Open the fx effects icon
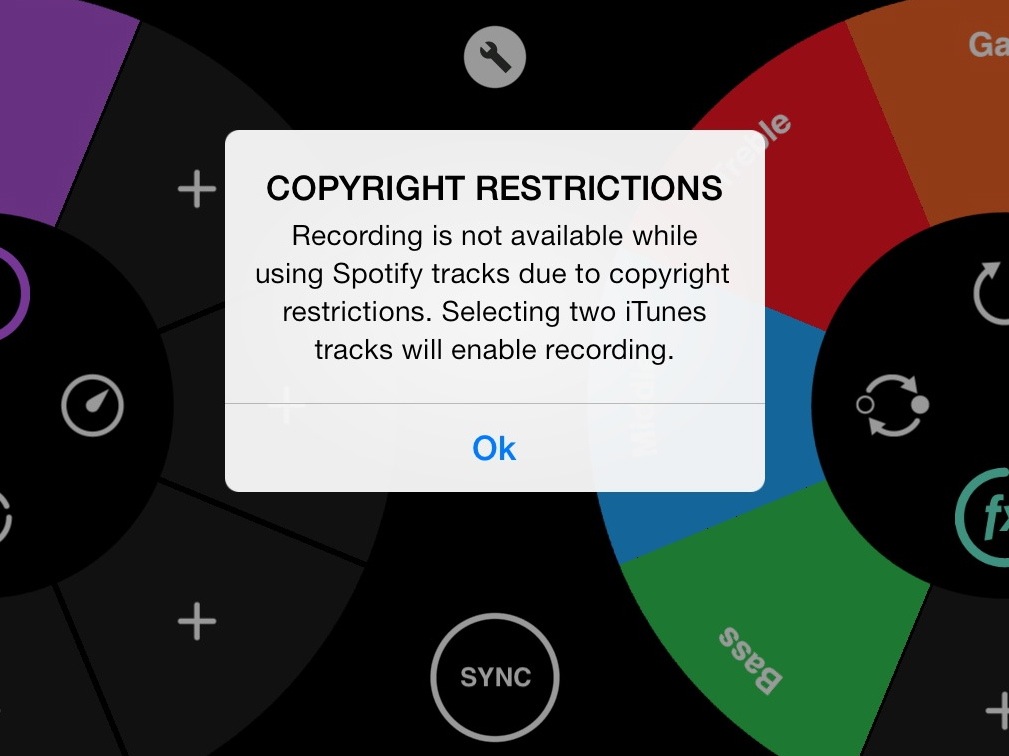1009x756 pixels. [985, 517]
